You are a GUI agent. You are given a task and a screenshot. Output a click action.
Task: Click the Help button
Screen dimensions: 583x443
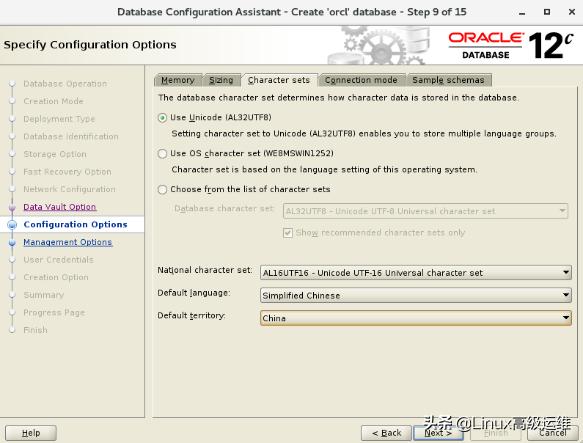31,433
